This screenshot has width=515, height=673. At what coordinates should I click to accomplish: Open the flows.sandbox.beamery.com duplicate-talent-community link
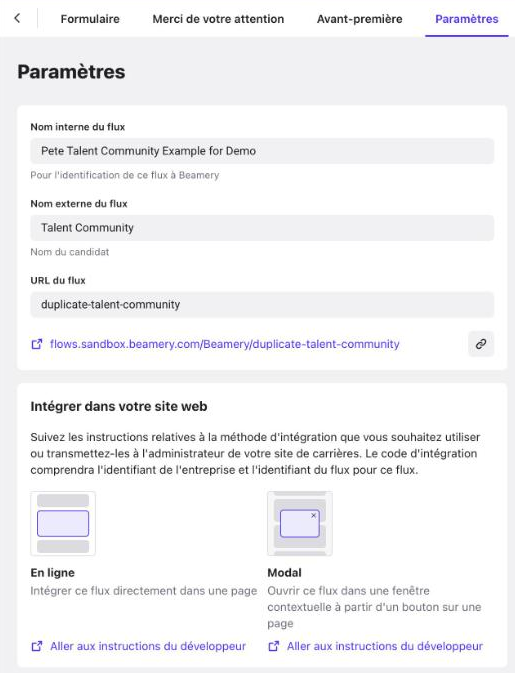[x=224, y=344]
